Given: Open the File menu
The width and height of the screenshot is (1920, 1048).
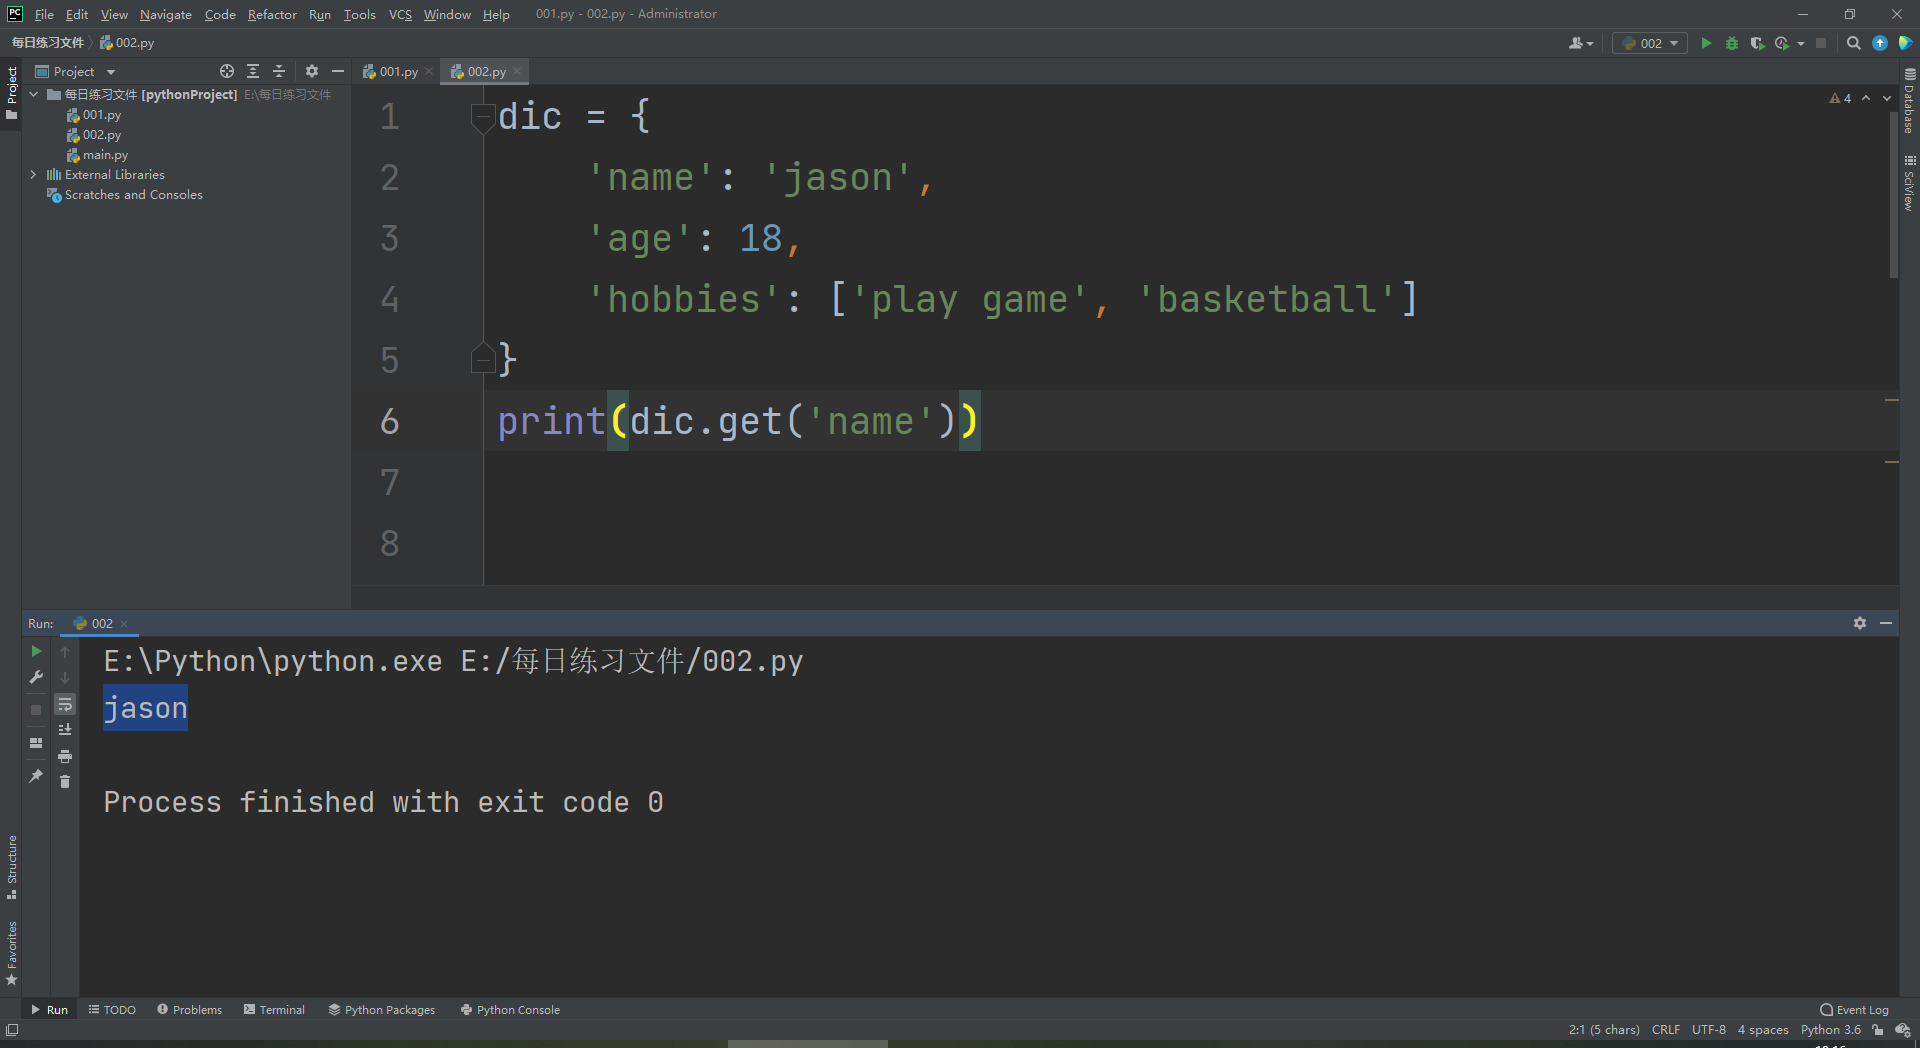Looking at the screenshot, I should point(44,14).
